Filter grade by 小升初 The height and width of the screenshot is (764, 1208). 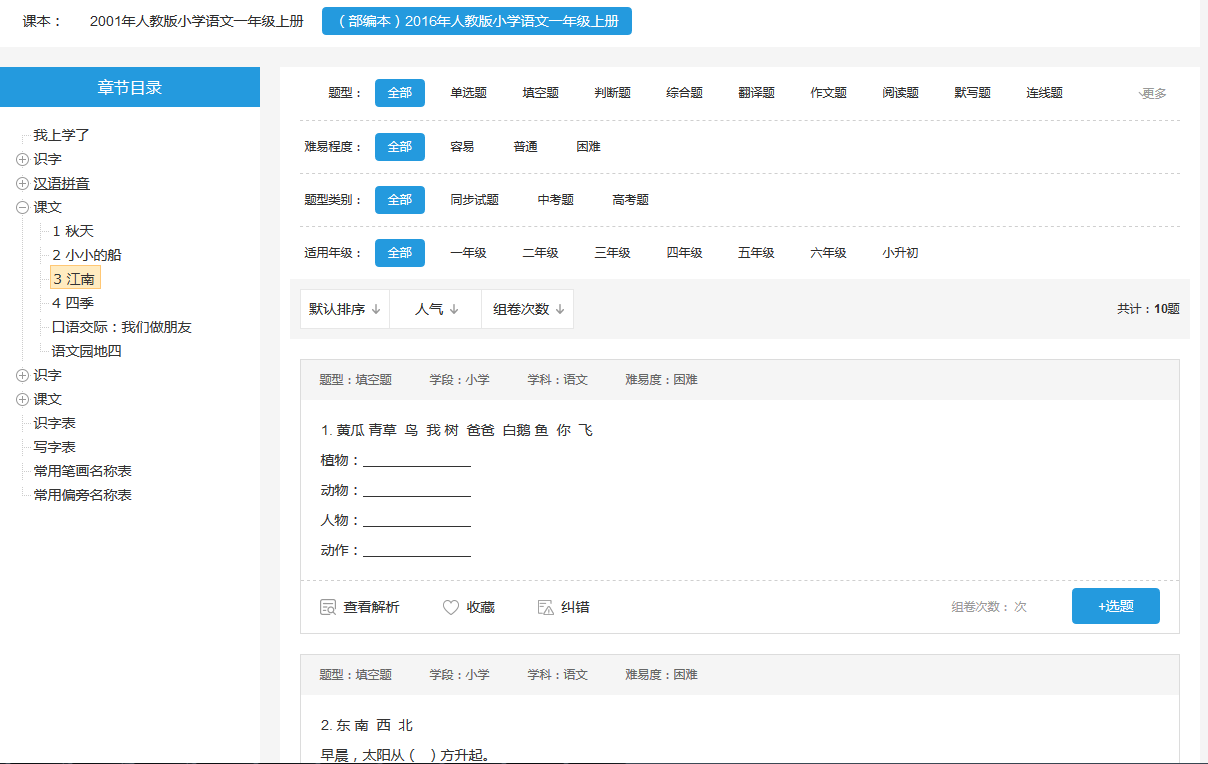pos(900,253)
